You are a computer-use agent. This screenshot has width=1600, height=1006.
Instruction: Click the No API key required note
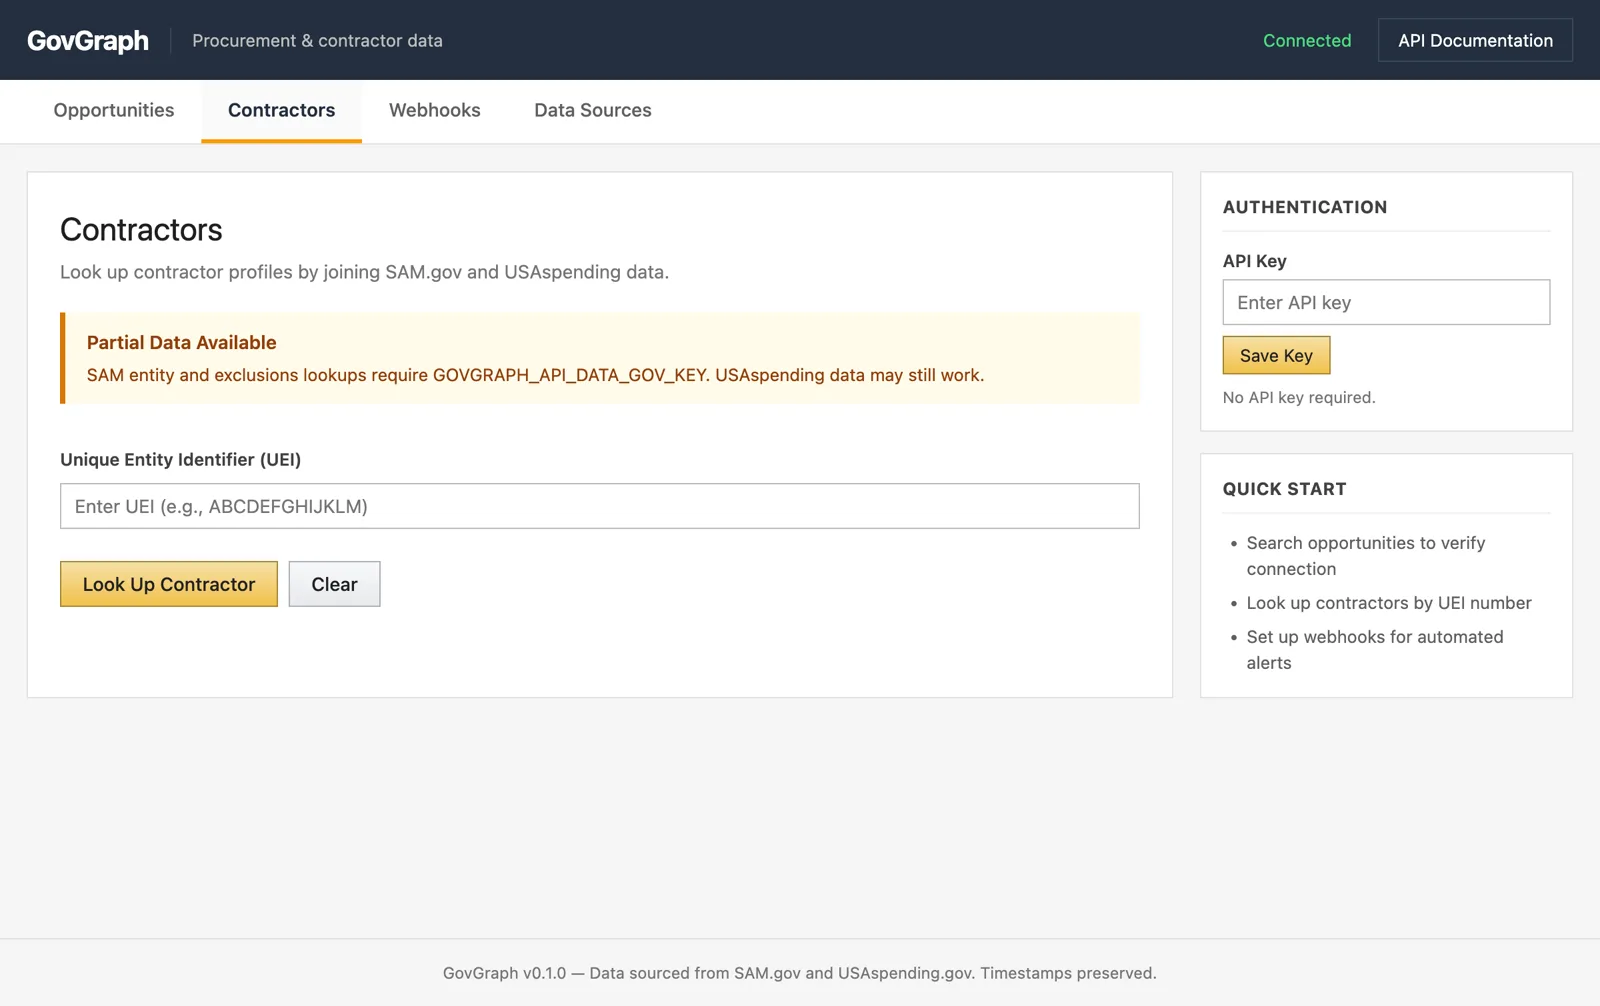1299,397
